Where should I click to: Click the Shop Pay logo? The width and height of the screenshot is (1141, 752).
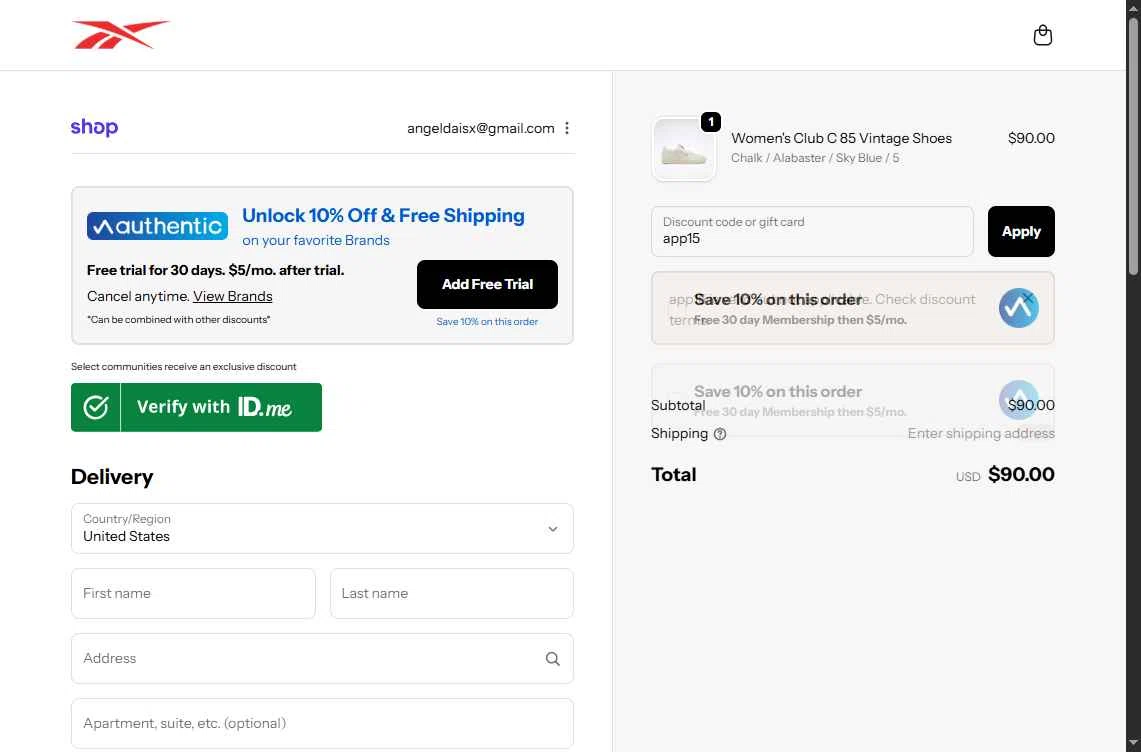click(x=94, y=127)
